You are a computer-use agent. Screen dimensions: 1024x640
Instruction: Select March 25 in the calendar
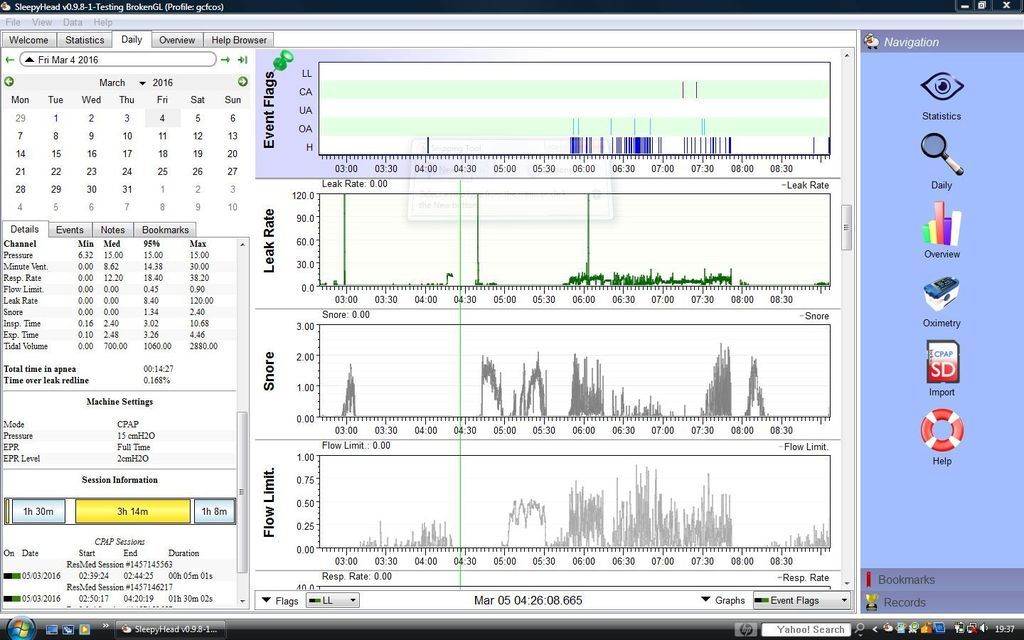[x=163, y=172]
